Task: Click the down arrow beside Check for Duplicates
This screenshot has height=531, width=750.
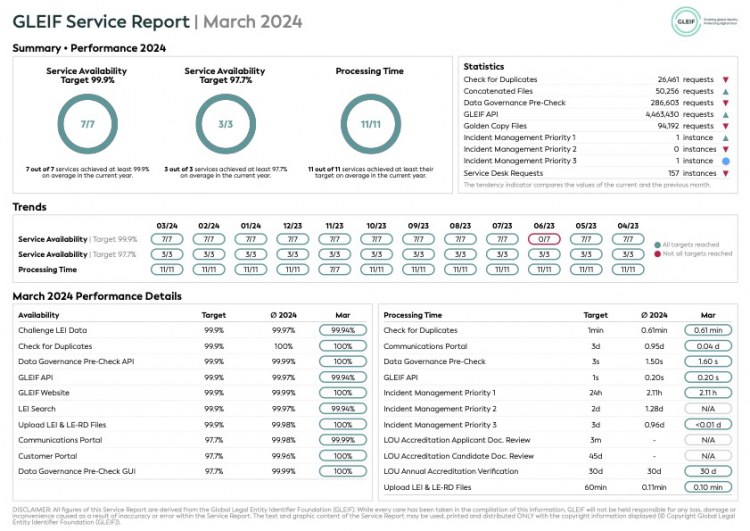Action: 725,79
